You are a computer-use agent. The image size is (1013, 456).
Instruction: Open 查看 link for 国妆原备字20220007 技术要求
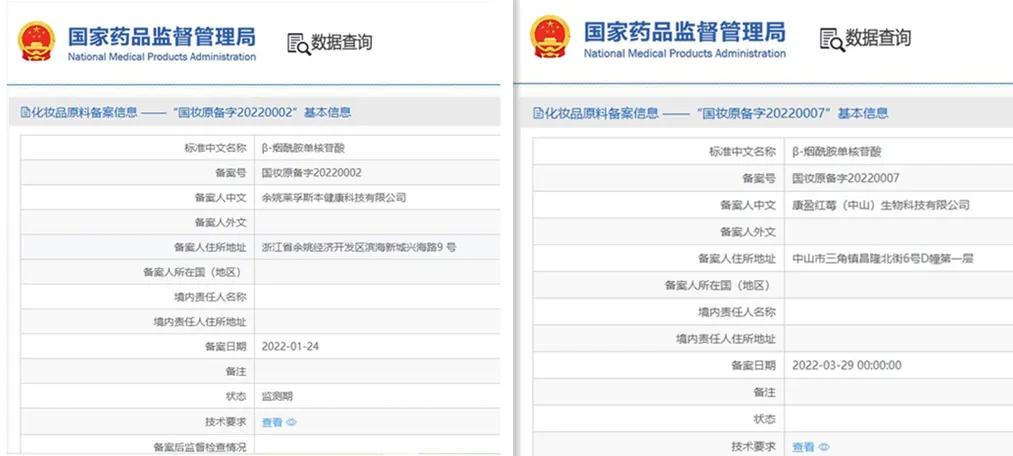click(x=803, y=447)
